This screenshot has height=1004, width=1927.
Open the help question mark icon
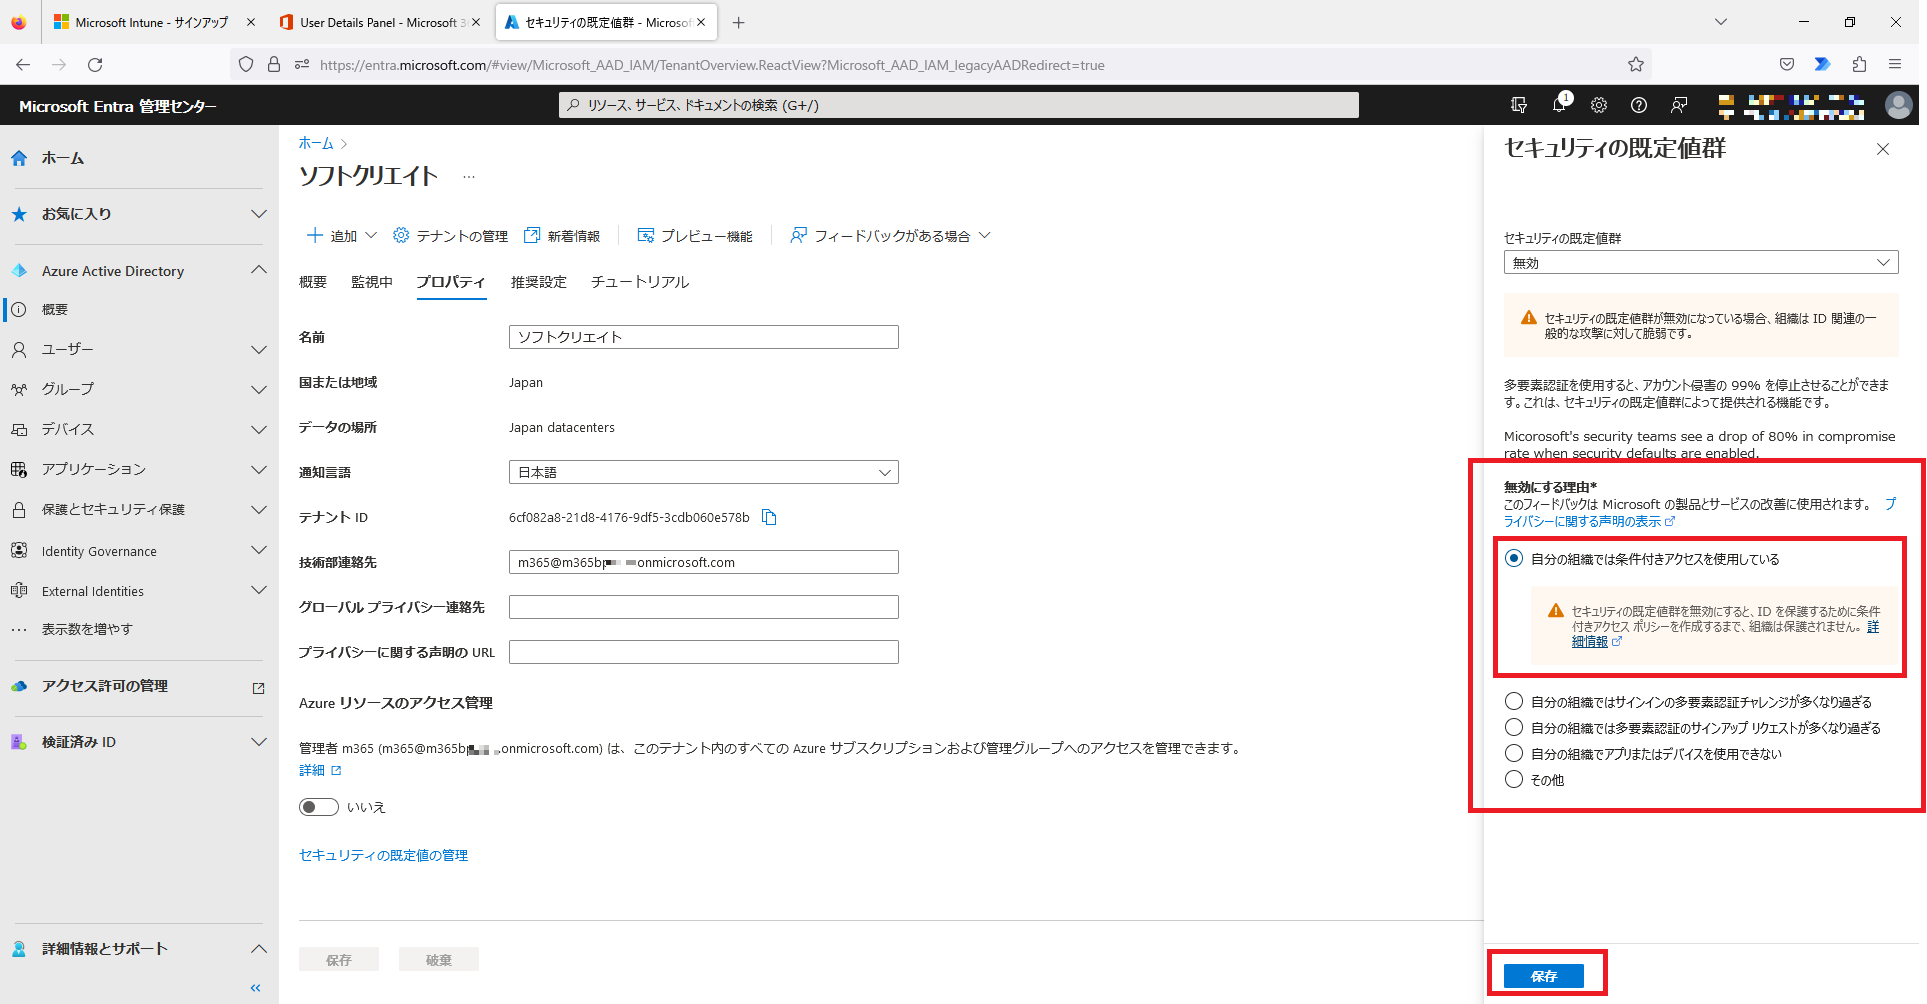click(x=1639, y=105)
